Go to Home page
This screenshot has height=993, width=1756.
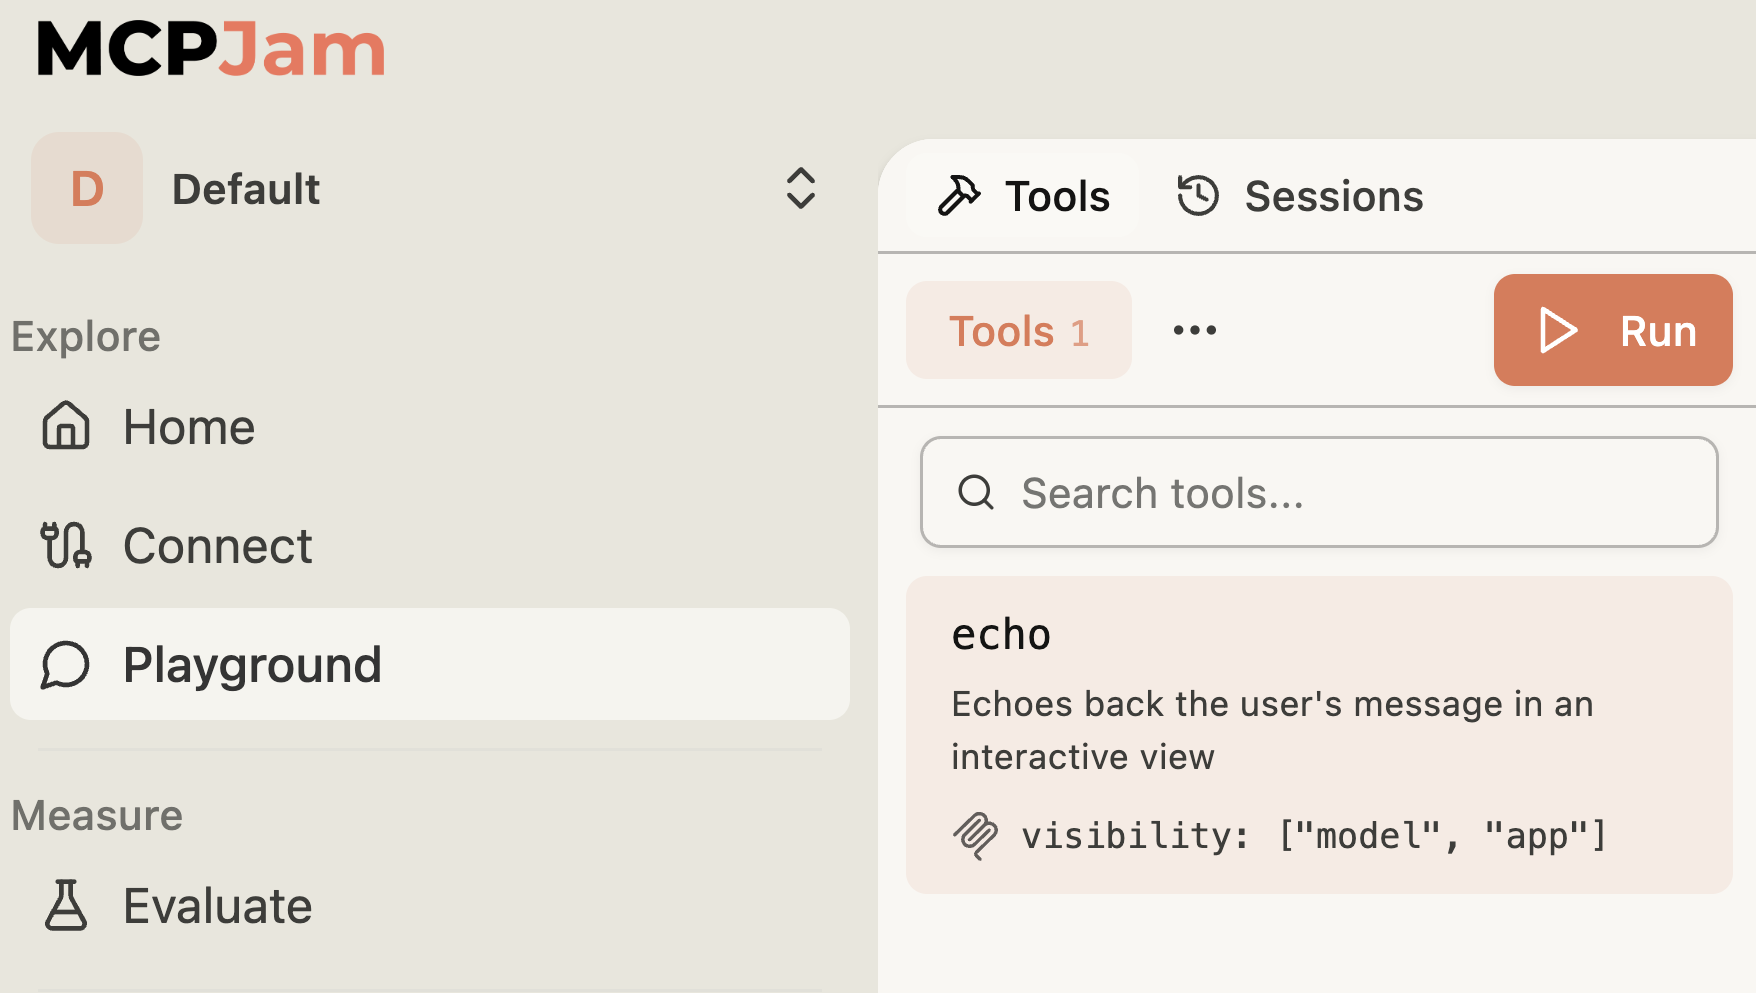(430, 427)
